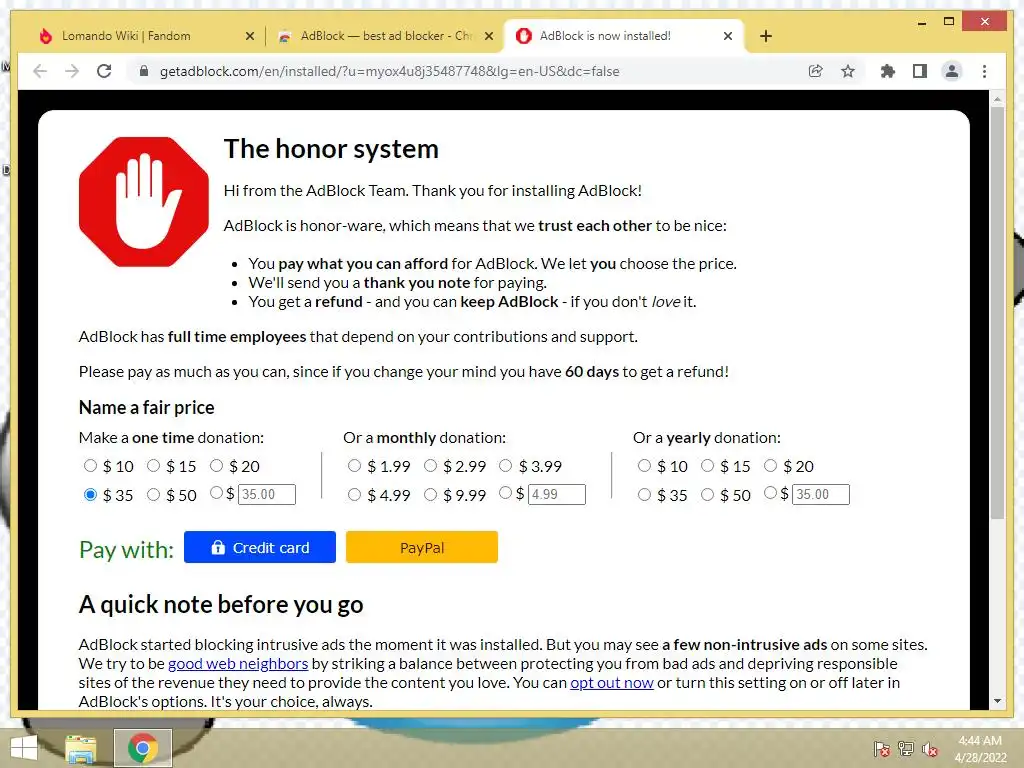Go forward one page
Viewport: 1024px width, 768px height.
coord(72,71)
